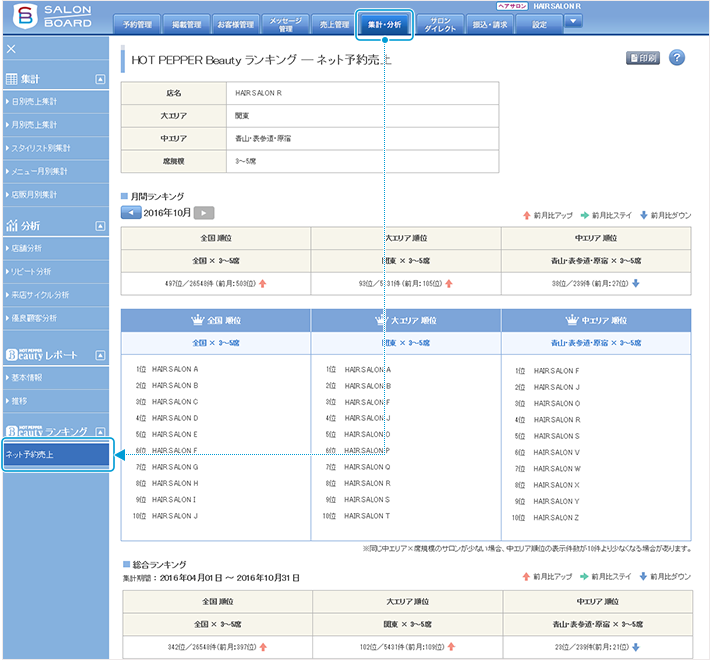710x660 pixels.
Task: Close the sidebar with the X icon
Action: pos(11,49)
